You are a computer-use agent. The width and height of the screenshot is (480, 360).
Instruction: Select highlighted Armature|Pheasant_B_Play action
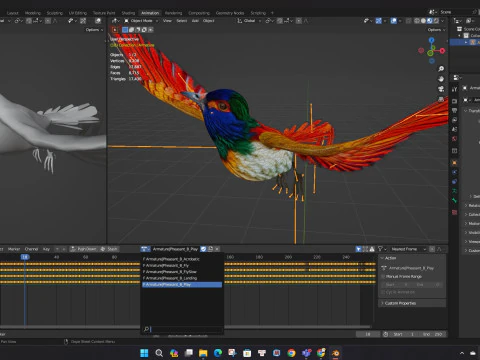click(x=182, y=285)
